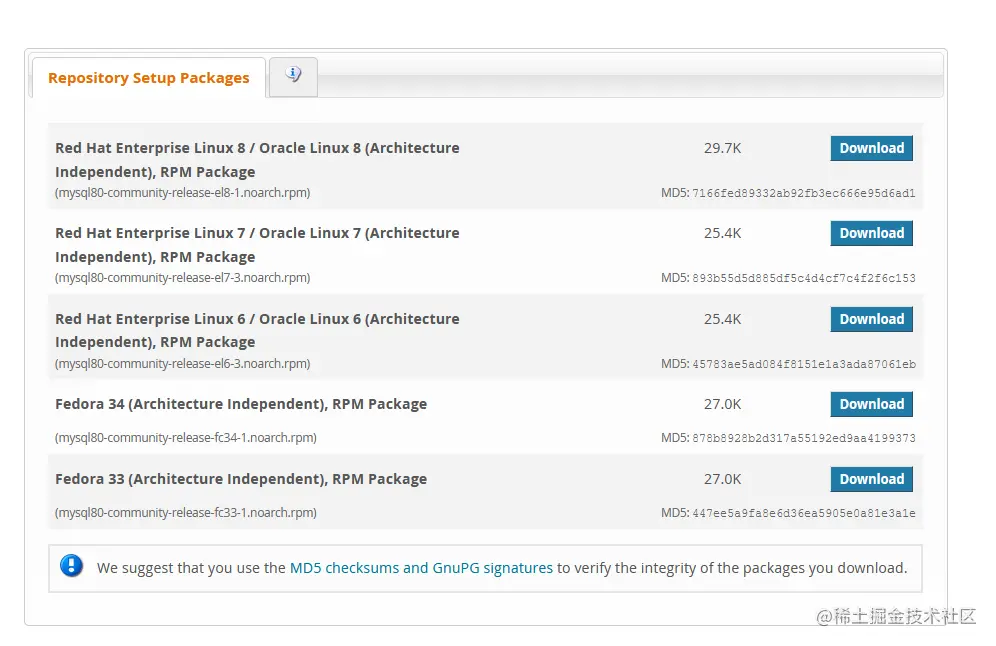996x646 pixels.
Task: Click the mysql80-community-release-el6-3.noarch.rpm filename
Action: click(x=182, y=364)
